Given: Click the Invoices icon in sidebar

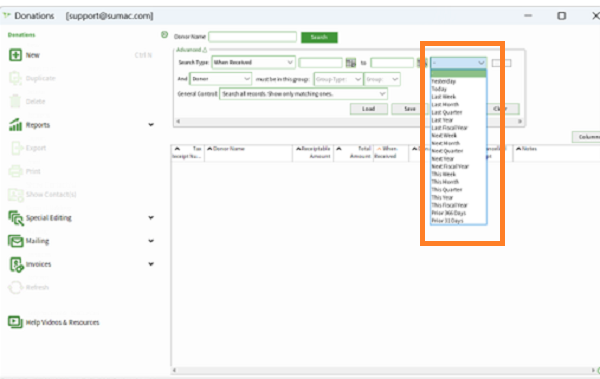Looking at the screenshot, I should (16, 265).
